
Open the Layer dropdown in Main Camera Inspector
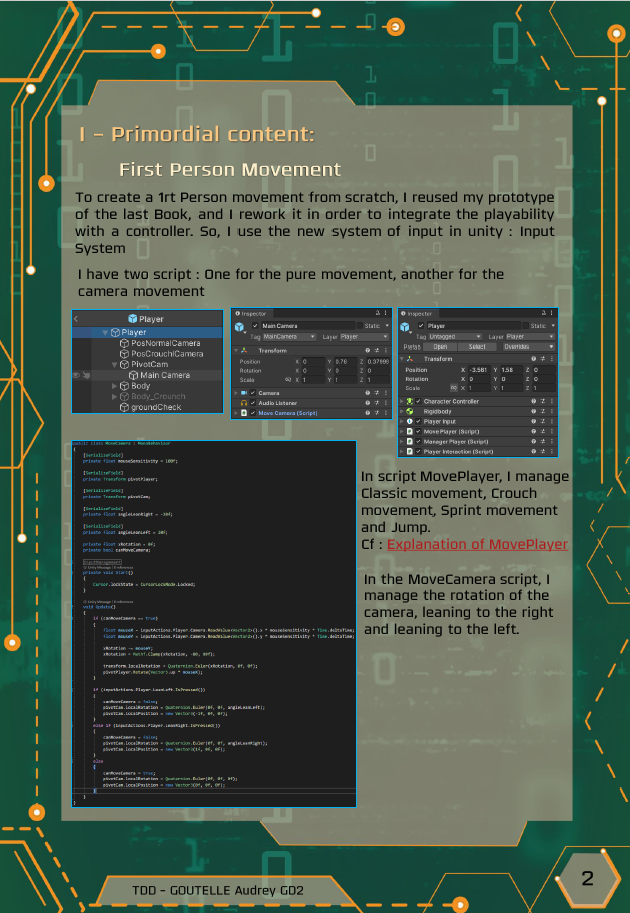(x=364, y=337)
